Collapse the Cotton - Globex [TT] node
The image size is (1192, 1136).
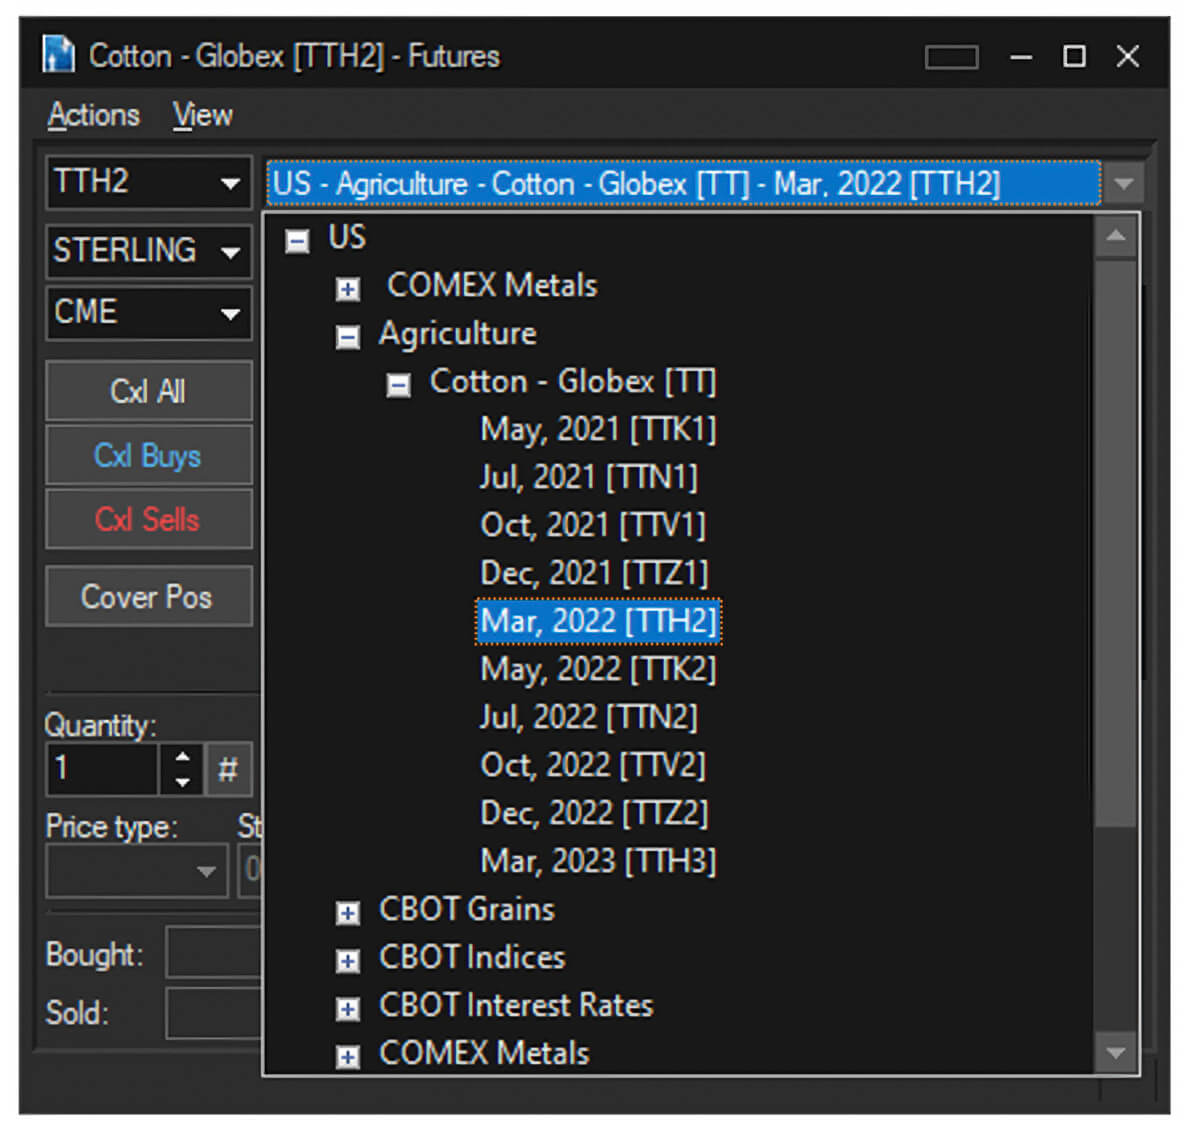point(398,386)
